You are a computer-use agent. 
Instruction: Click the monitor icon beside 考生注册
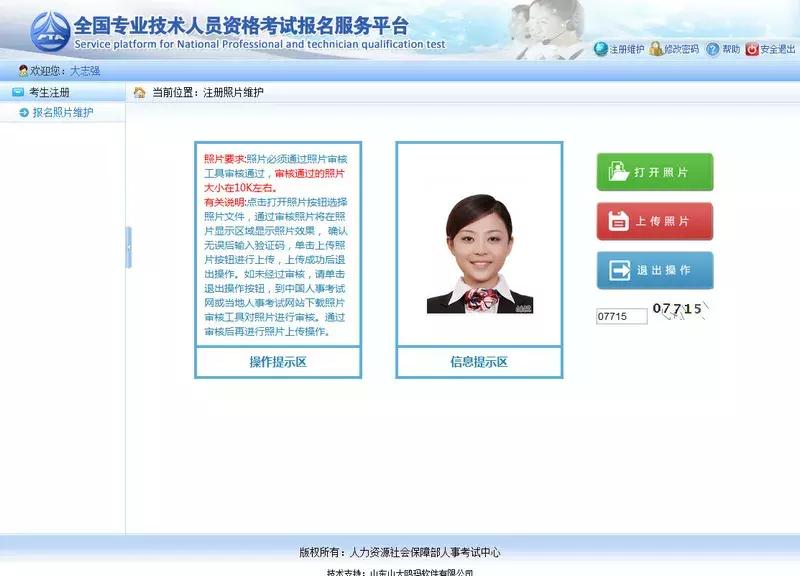tap(18, 91)
